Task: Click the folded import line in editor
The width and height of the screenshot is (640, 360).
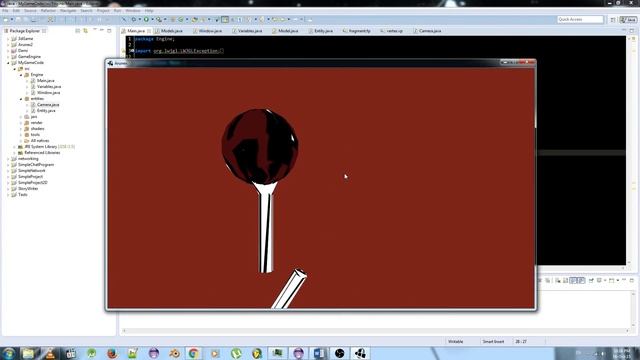Action: (180, 51)
